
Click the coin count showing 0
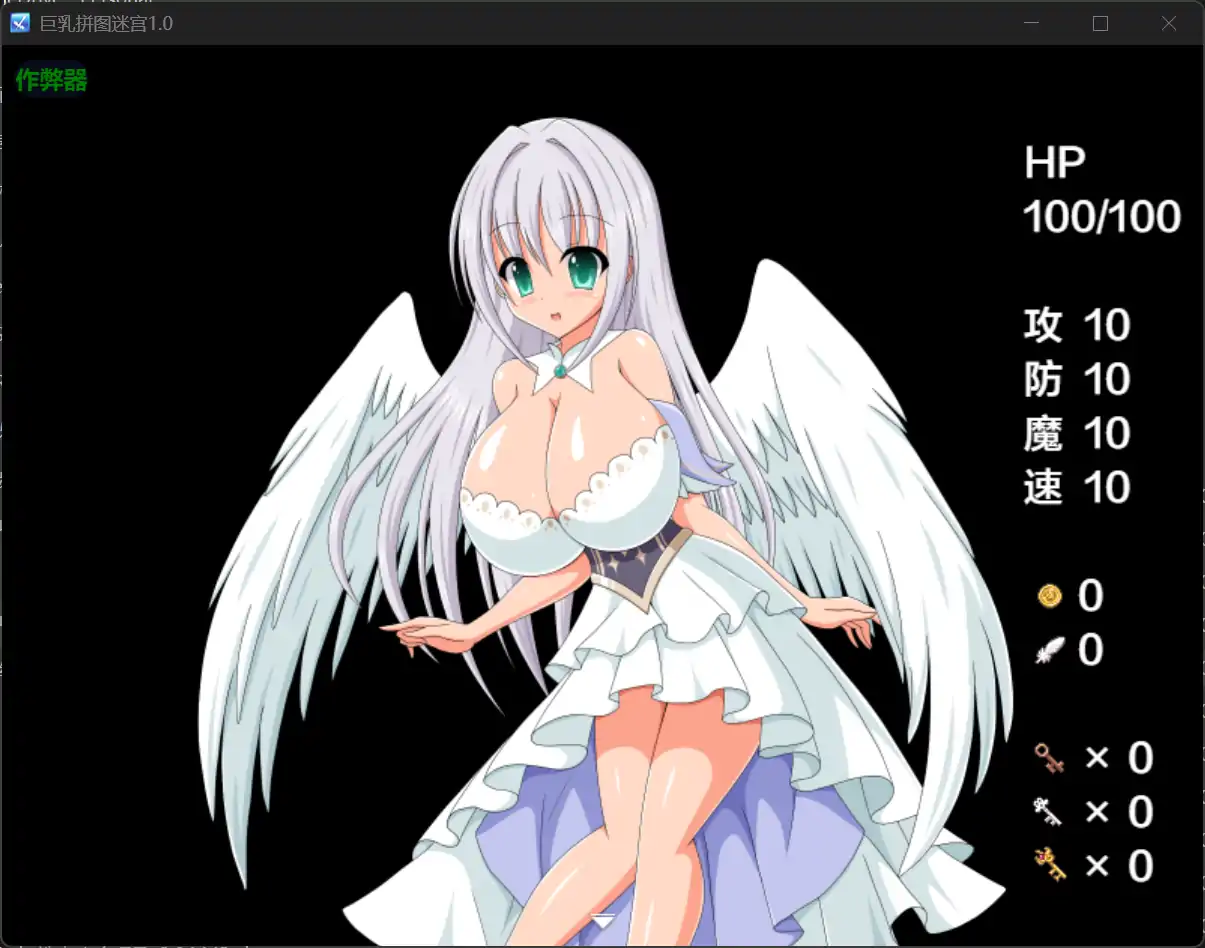(x=1090, y=596)
